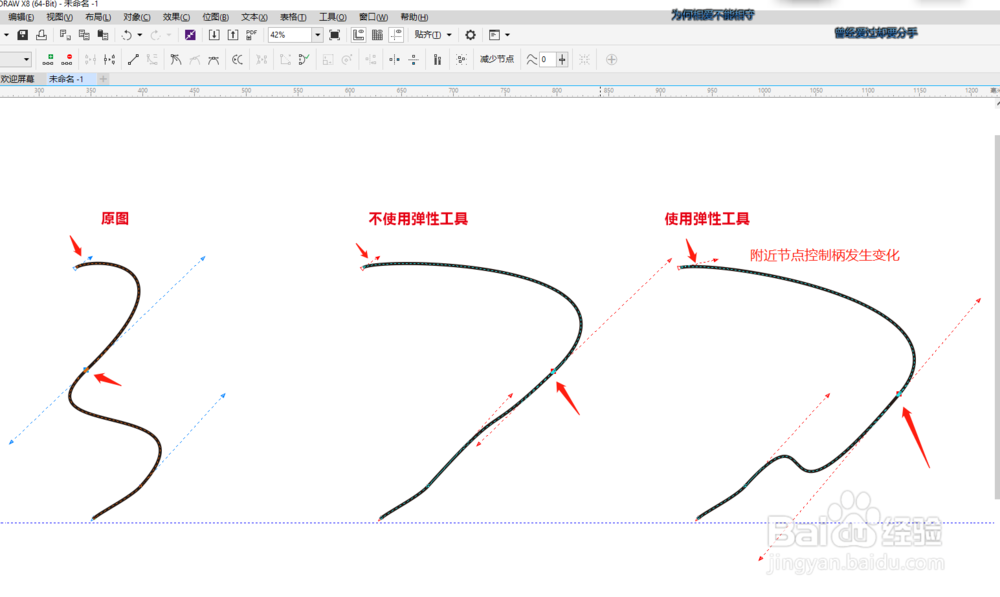Click the Convert to line icon

pos(133,59)
